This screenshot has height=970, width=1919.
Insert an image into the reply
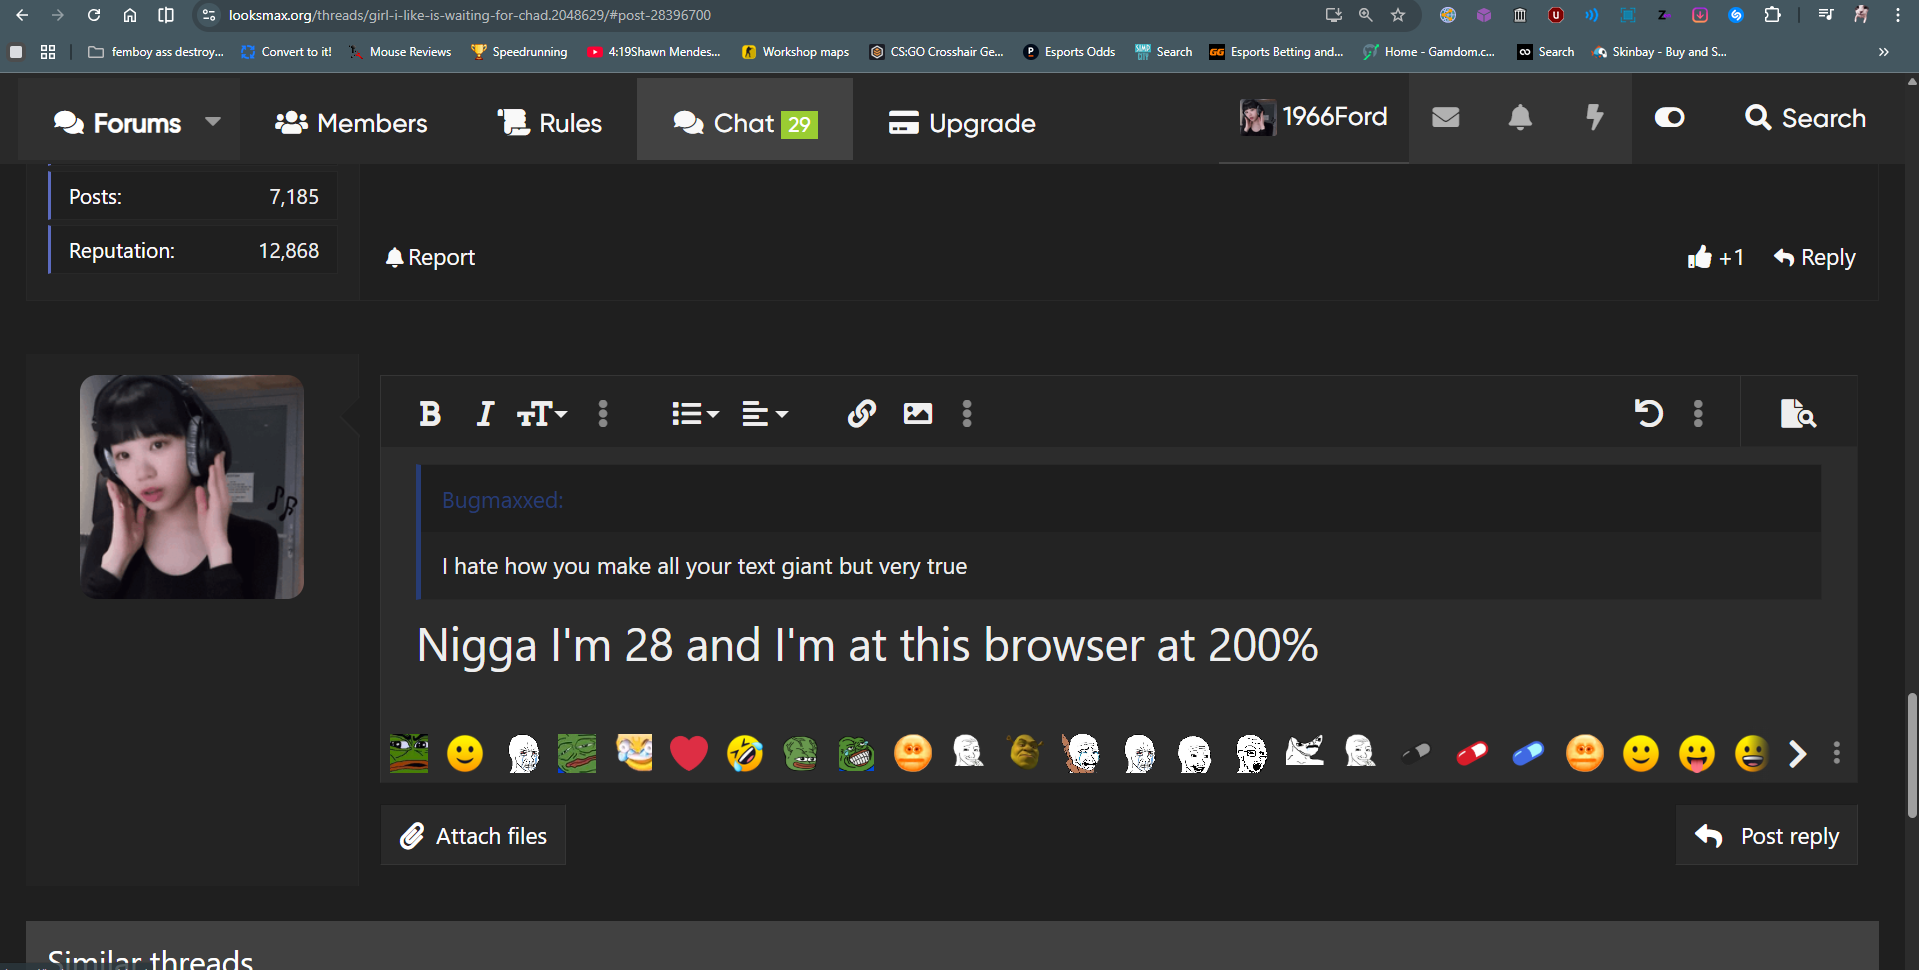click(x=917, y=413)
